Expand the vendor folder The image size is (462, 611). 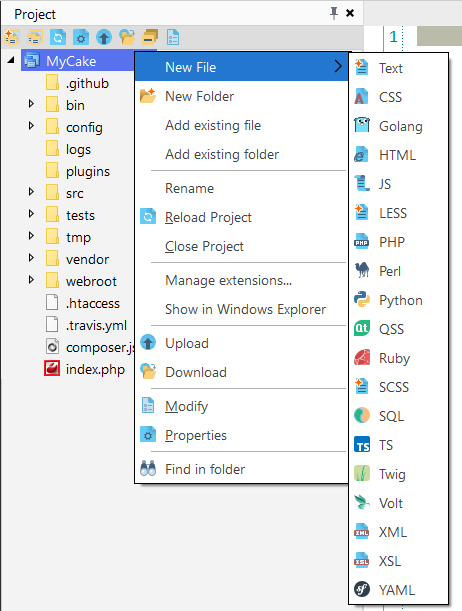(x=31, y=258)
